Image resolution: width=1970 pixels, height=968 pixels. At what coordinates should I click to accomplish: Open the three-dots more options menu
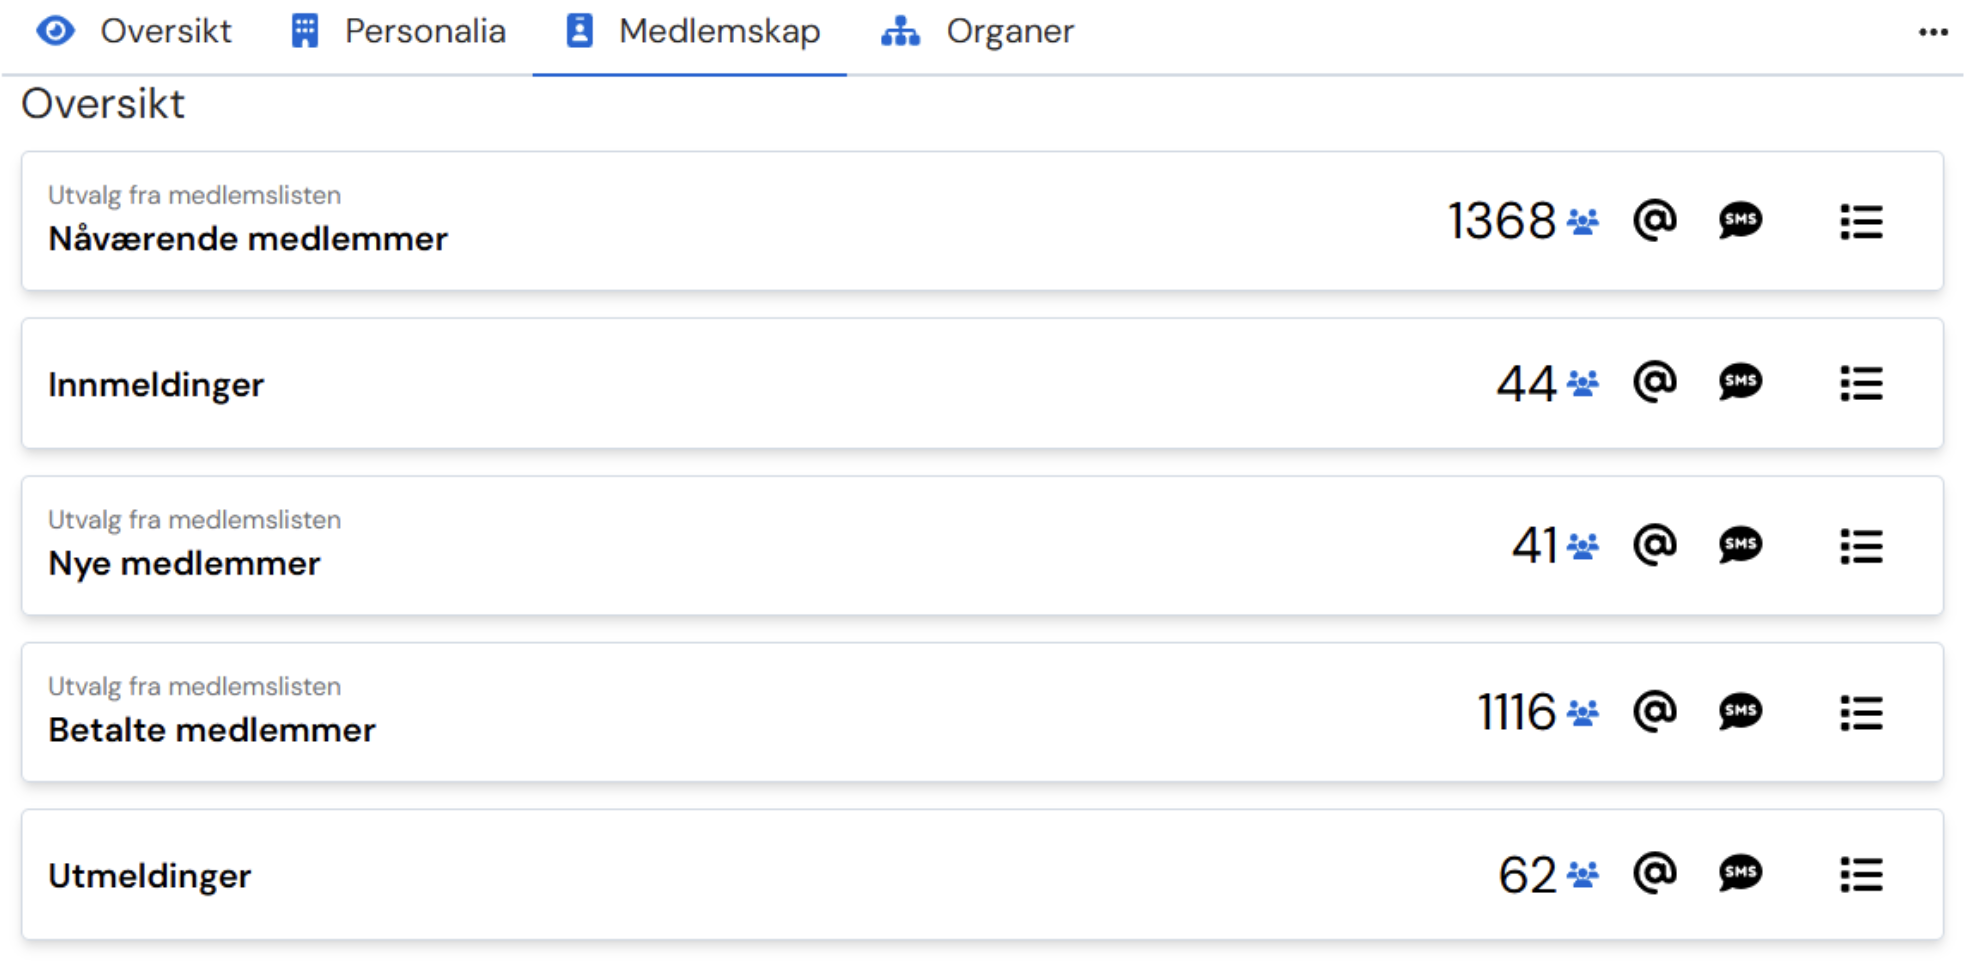[1933, 33]
